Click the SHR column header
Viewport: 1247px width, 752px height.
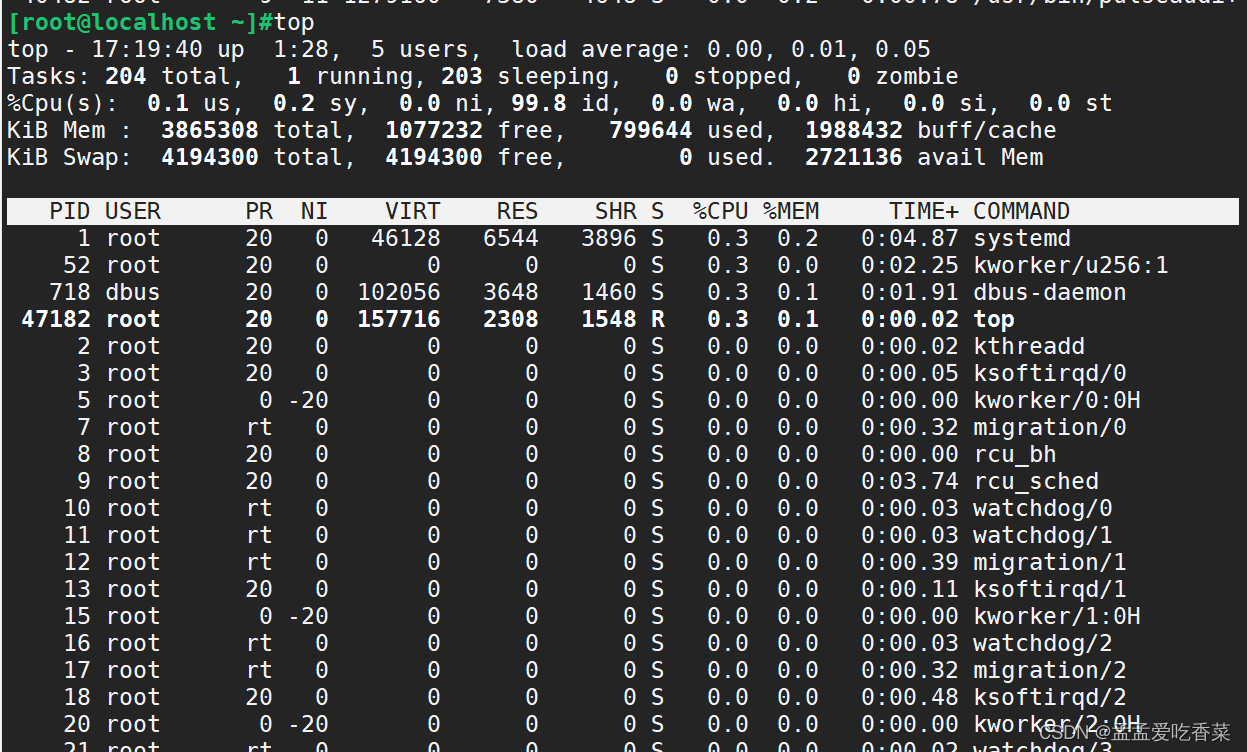[x=616, y=211]
